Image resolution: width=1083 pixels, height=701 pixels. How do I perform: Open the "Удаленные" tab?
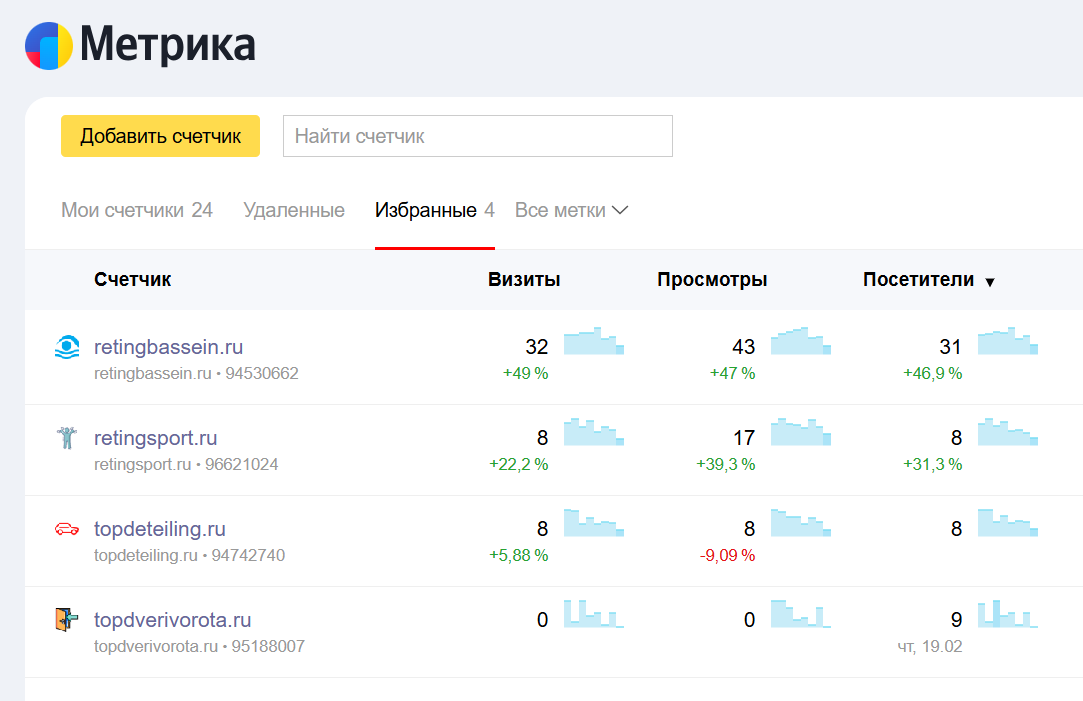pos(294,211)
